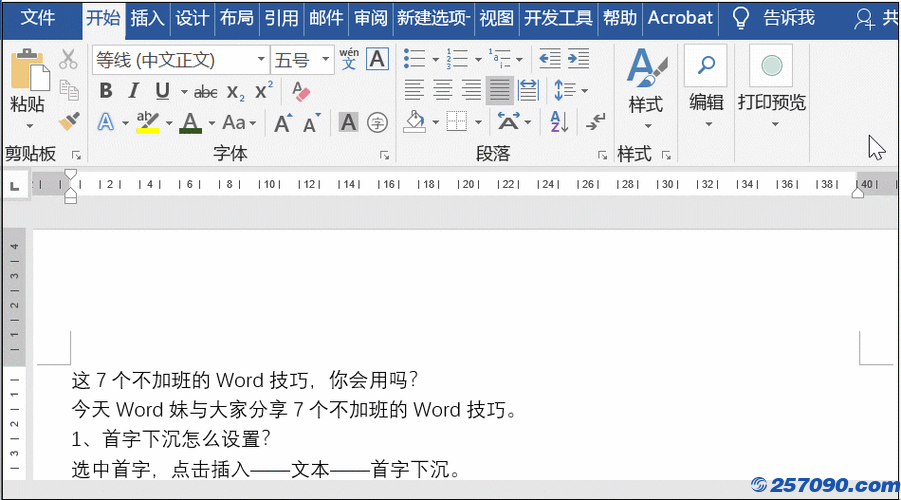The width and height of the screenshot is (901, 500).
Task: Click the 告诉我 search box
Action: point(789,18)
